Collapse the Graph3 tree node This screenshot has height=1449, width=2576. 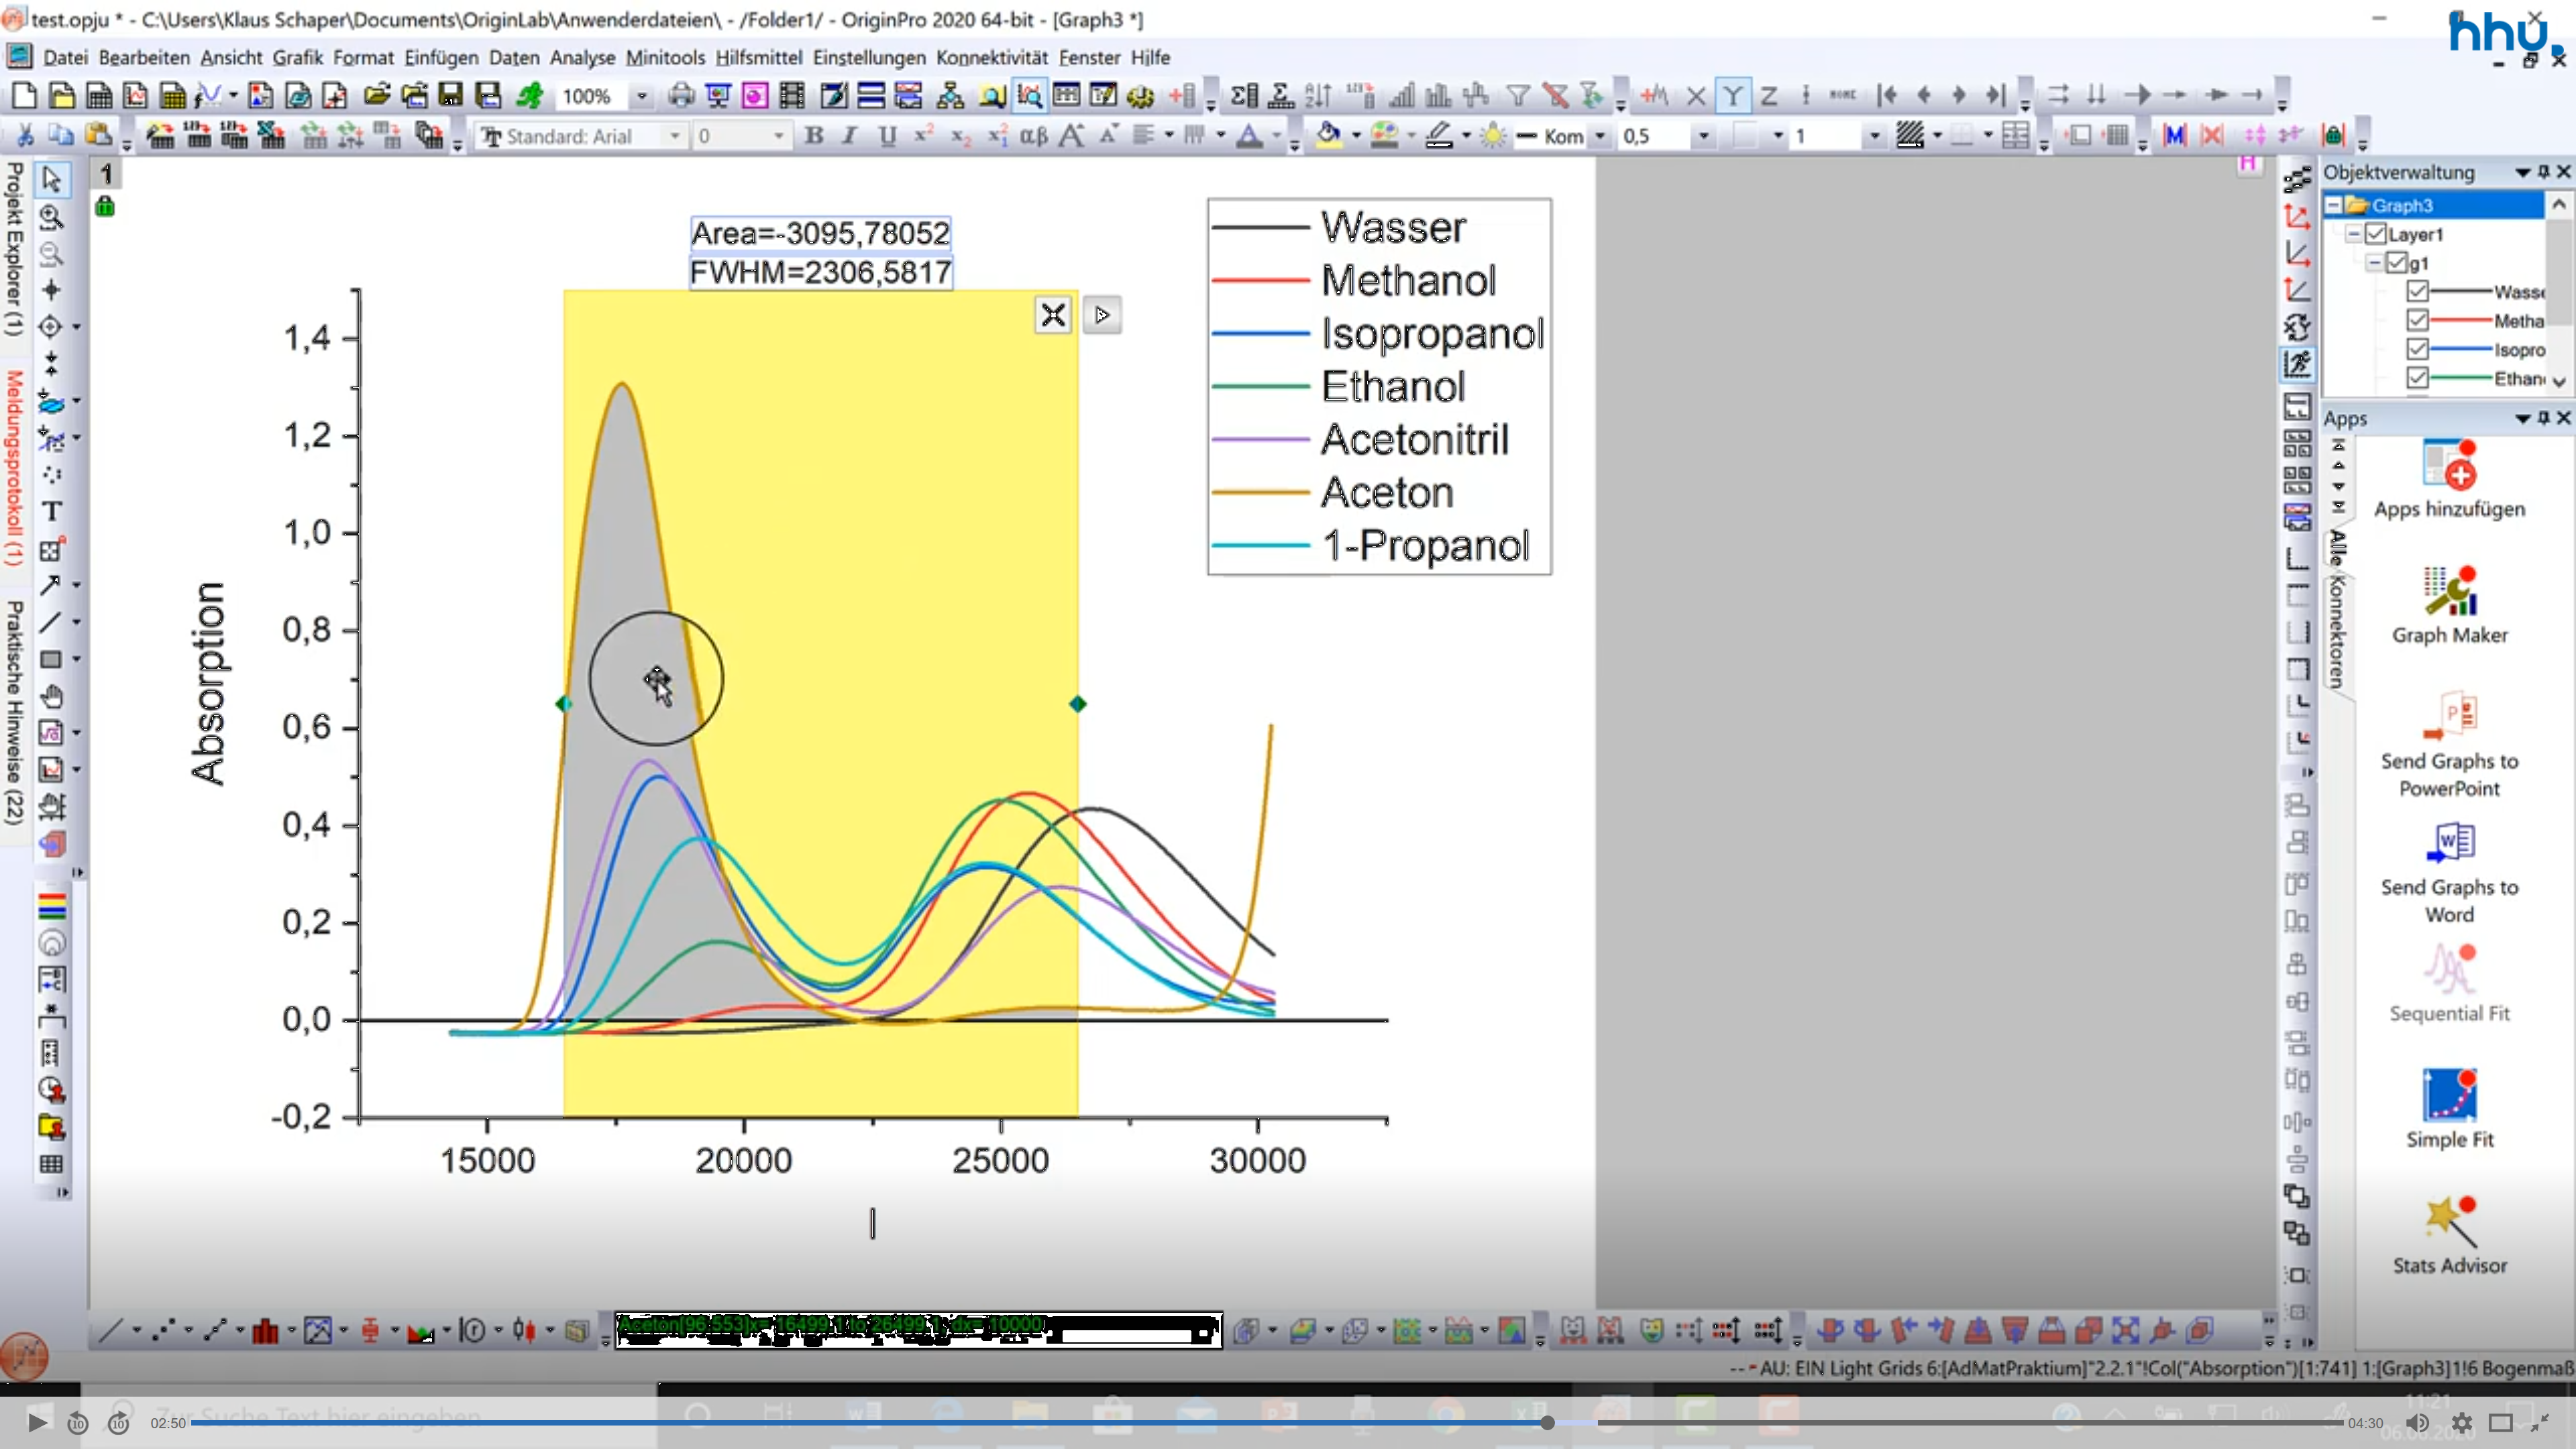click(x=2333, y=205)
